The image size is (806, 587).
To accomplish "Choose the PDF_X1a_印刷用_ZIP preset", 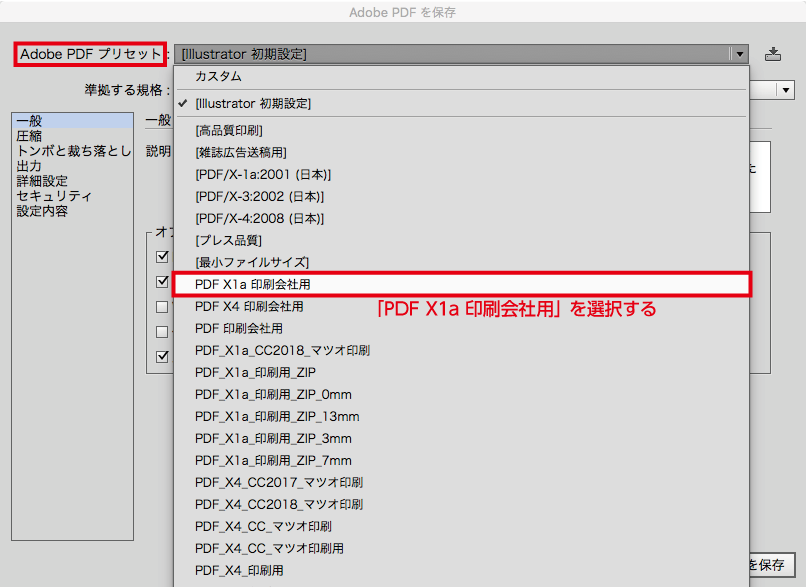I will click(461, 373).
